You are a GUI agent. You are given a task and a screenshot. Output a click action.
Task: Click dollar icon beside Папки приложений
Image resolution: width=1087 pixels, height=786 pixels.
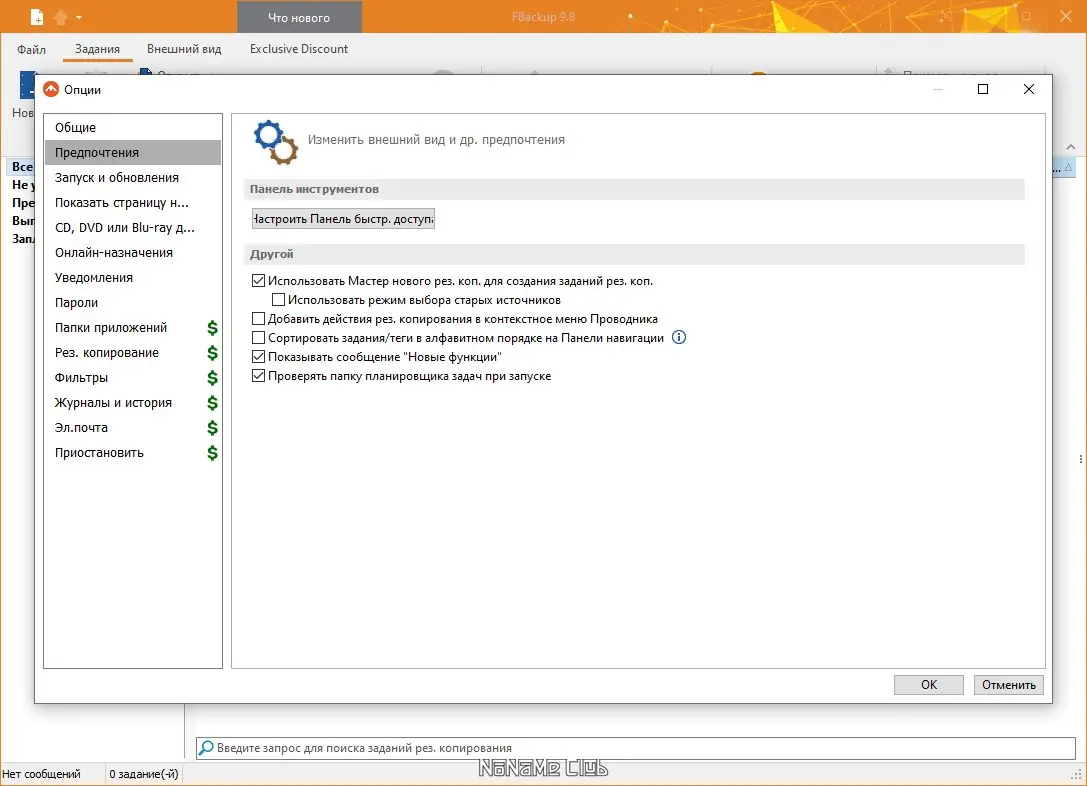coord(212,328)
